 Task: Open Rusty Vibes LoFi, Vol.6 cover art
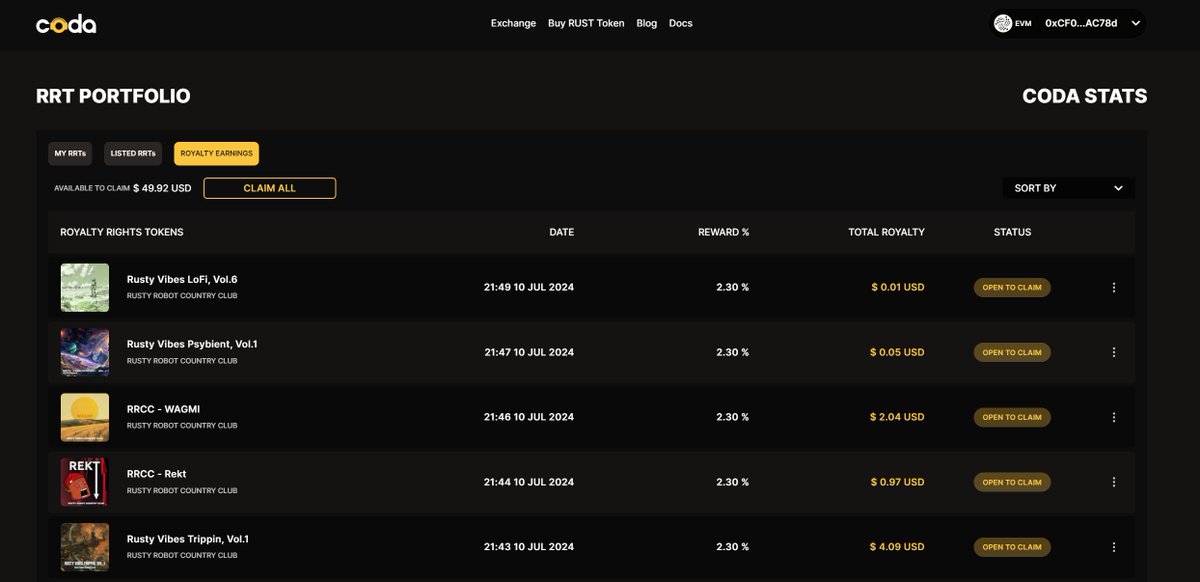pyautogui.click(x=85, y=288)
